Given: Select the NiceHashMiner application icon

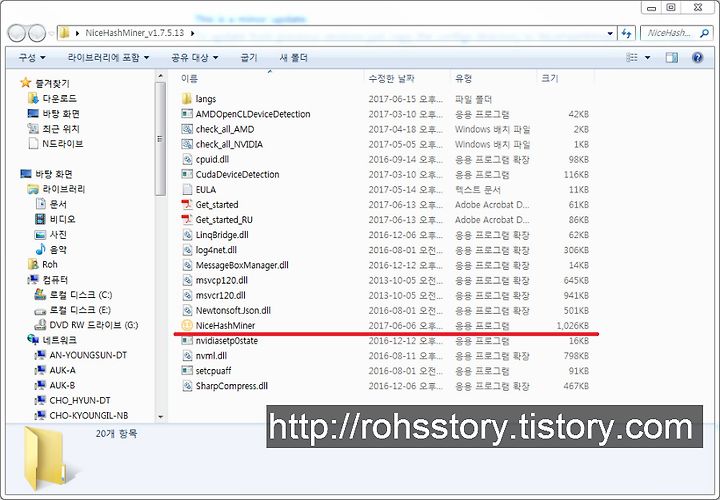Looking at the screenshot, I should click(186, 326).
